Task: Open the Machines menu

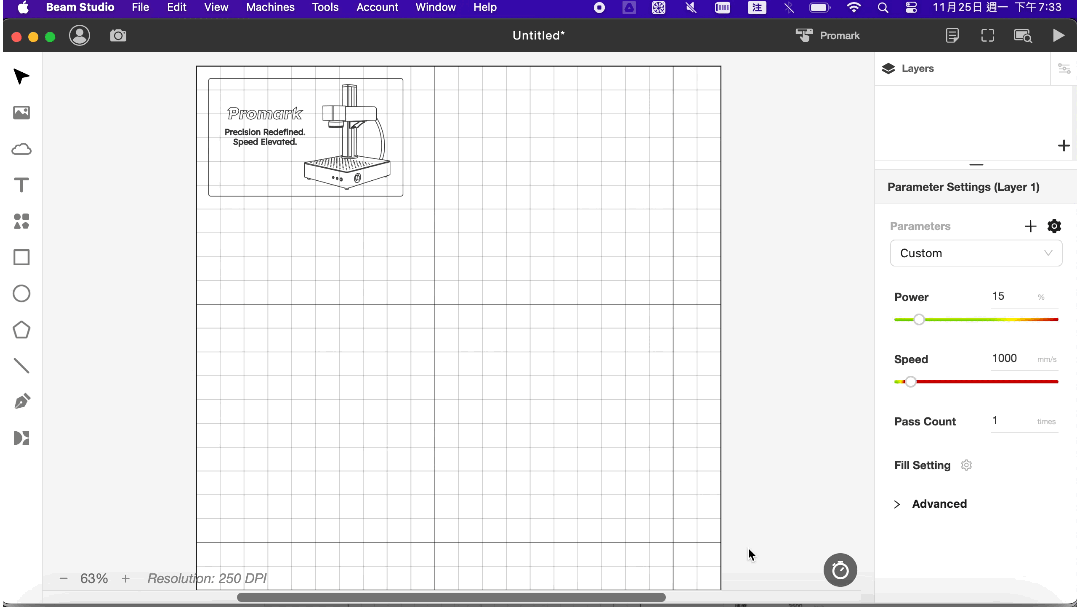Action: (271, 8)
